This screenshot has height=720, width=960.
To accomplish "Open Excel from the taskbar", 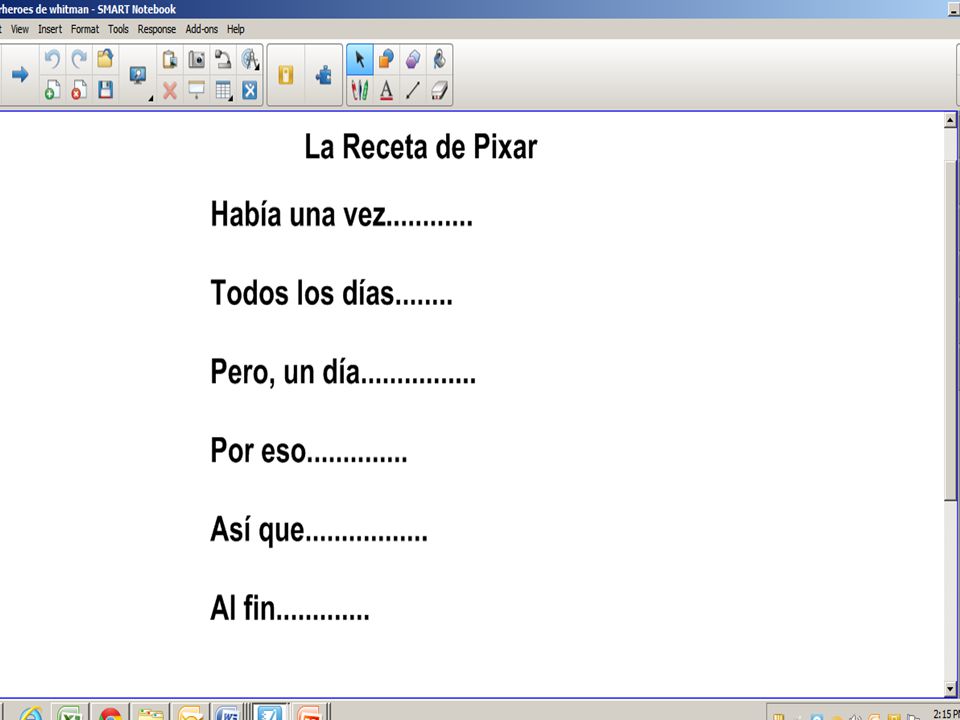I will [x=70, y=713].
